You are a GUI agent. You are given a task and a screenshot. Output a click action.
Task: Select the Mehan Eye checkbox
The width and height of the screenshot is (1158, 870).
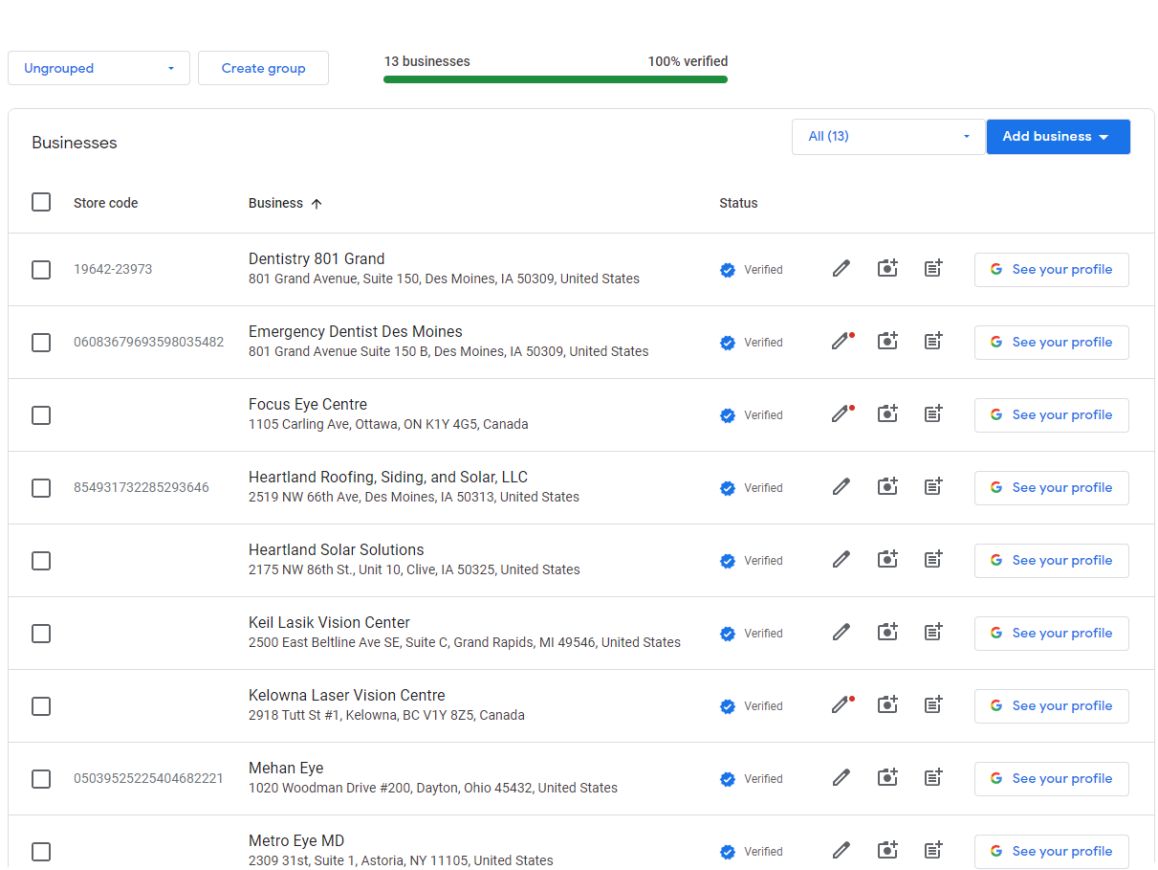point(41,779)
